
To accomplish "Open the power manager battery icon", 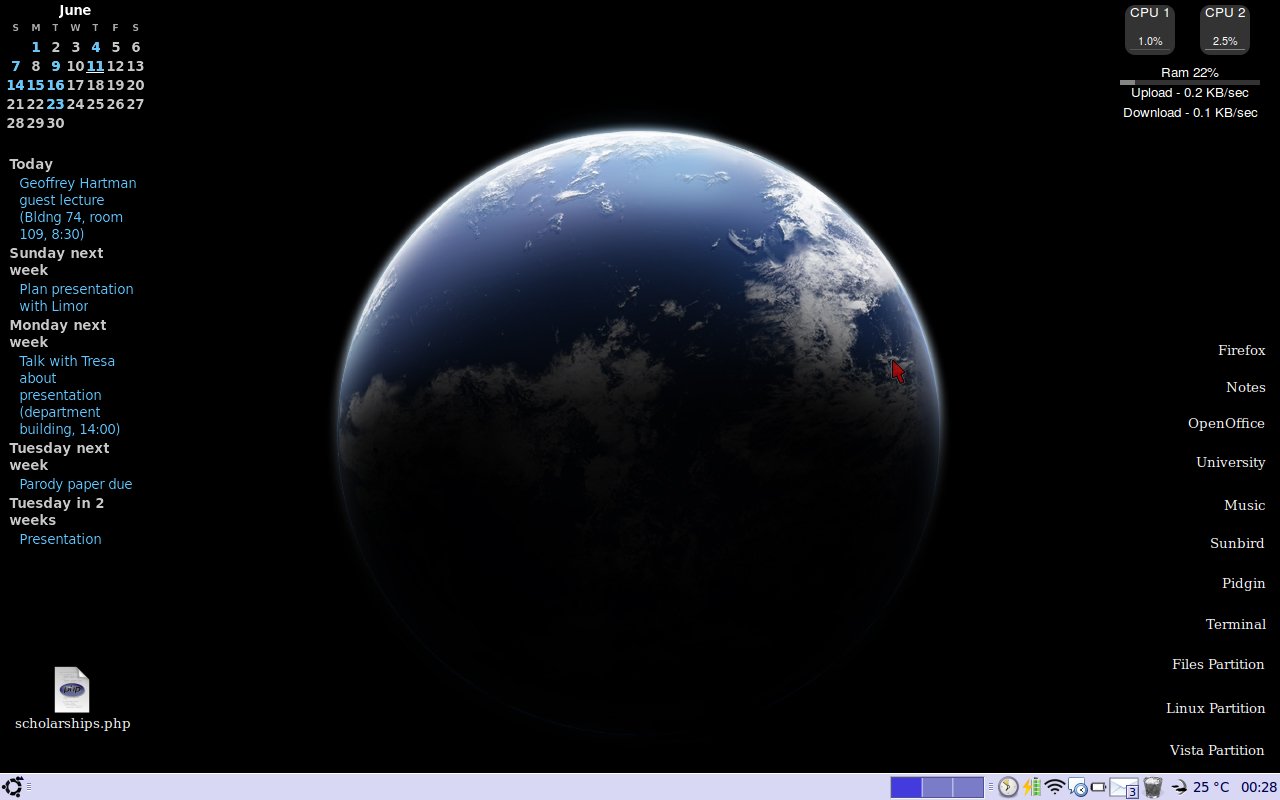I will coord(1031,787).
